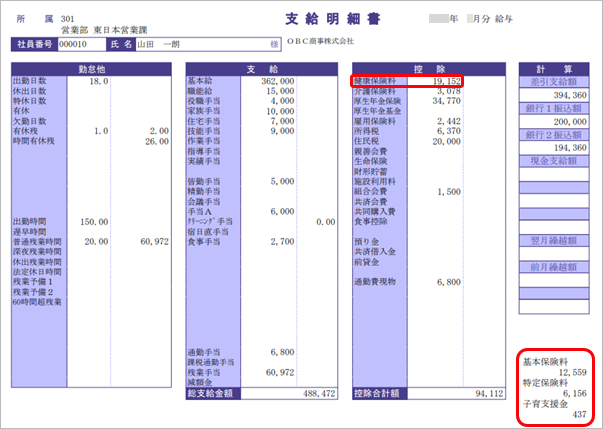
Task: Click the 健康保険料 amount 19,152
Action: (x=446, y=81)
